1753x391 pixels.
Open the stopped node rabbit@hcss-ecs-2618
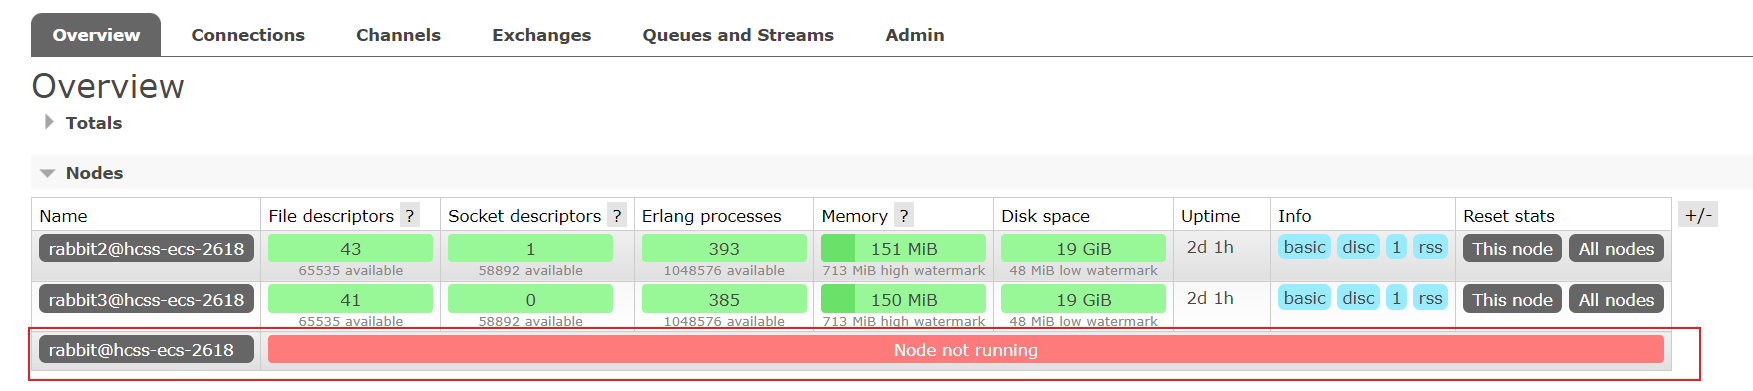[x=146, y=350]
